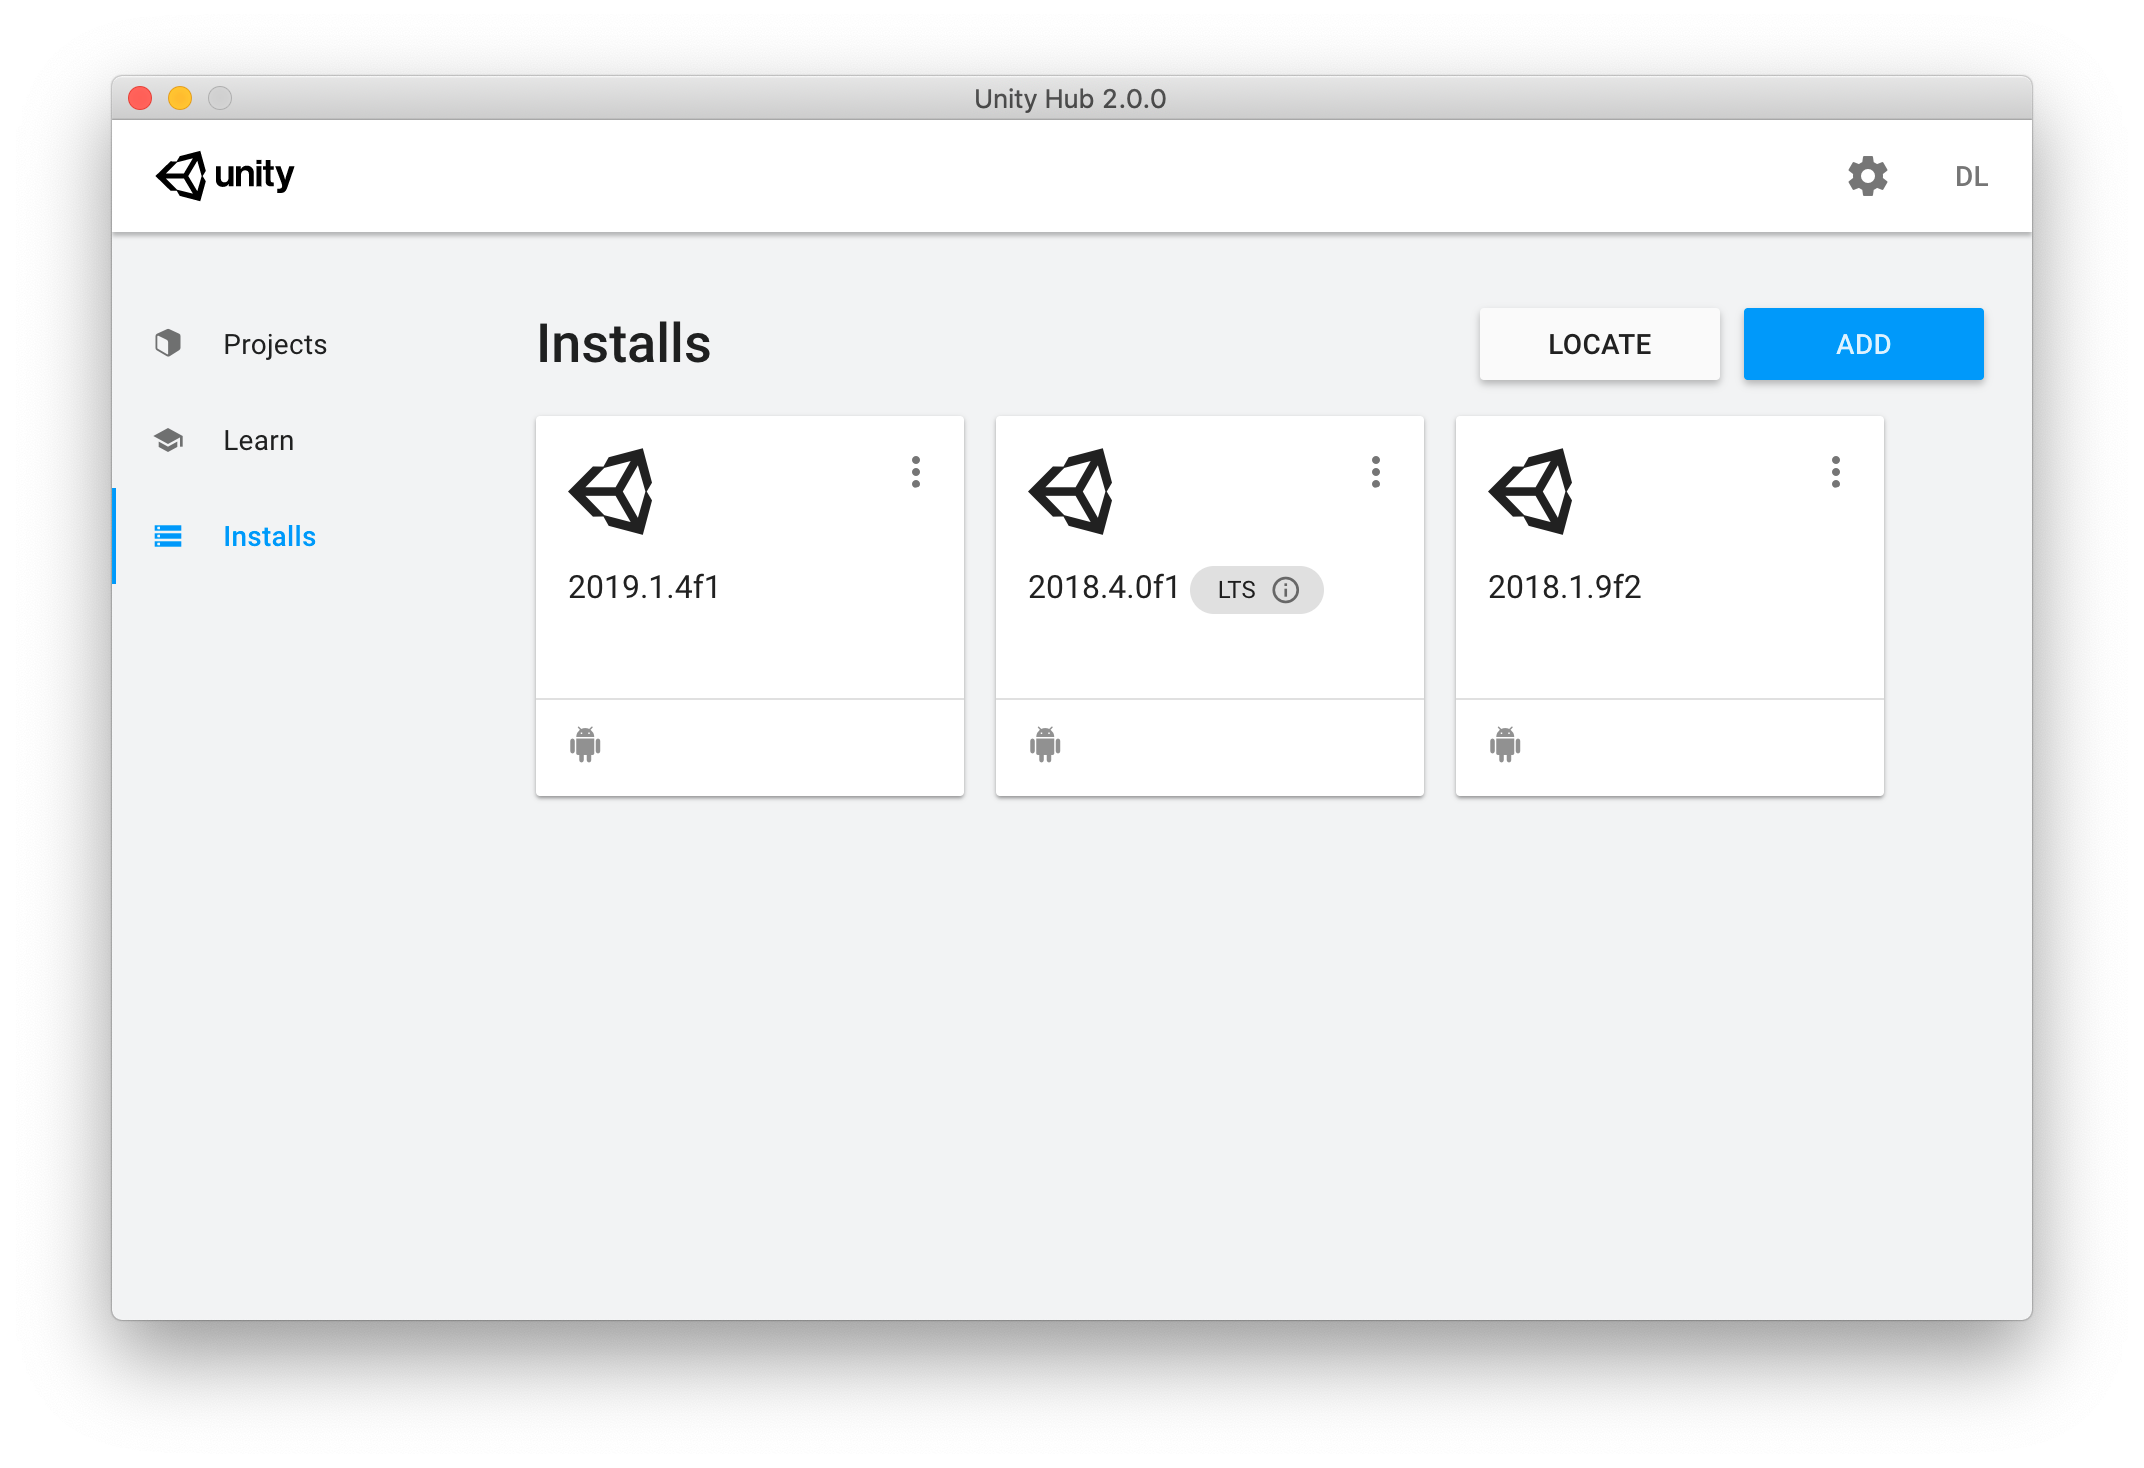Click Android icon on 2019.1.4f1 card
The image size is (2144, 1468).
[585, 744]
